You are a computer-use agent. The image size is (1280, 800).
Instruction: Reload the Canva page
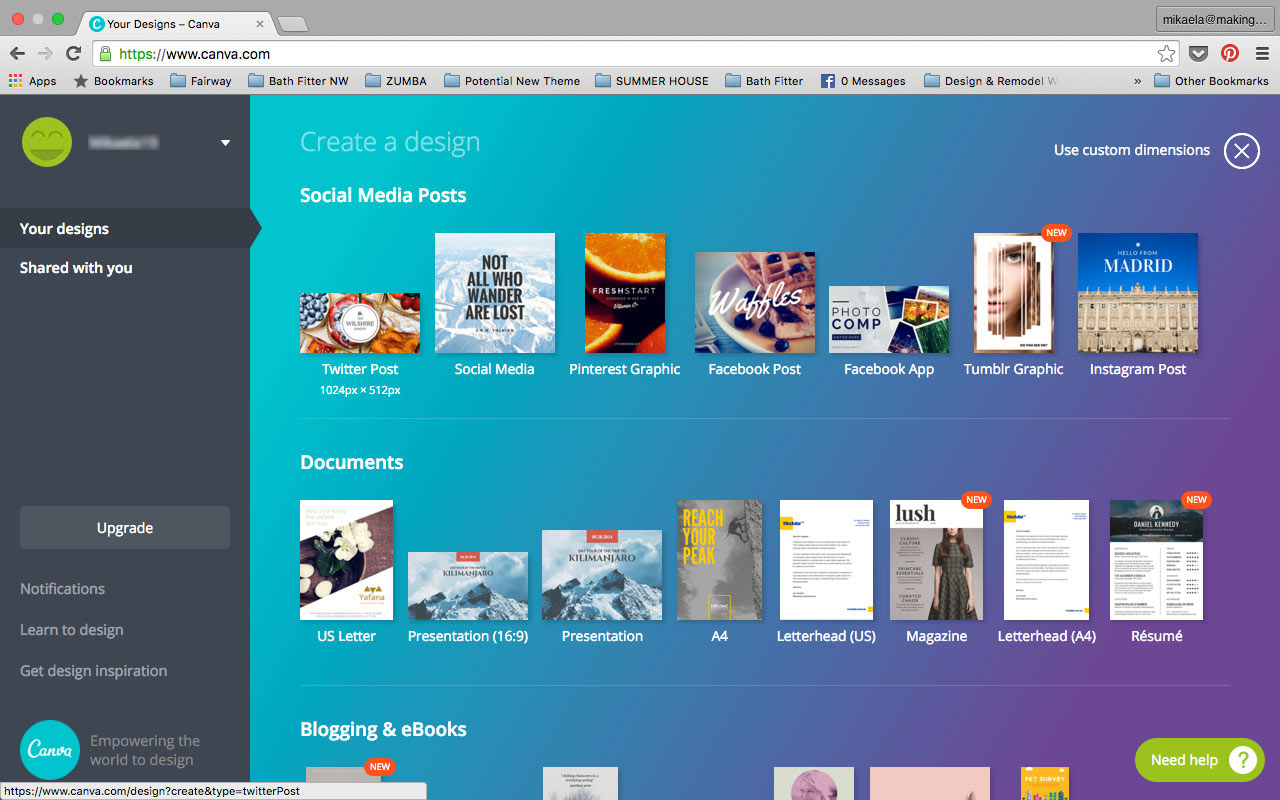pos(73,54)
